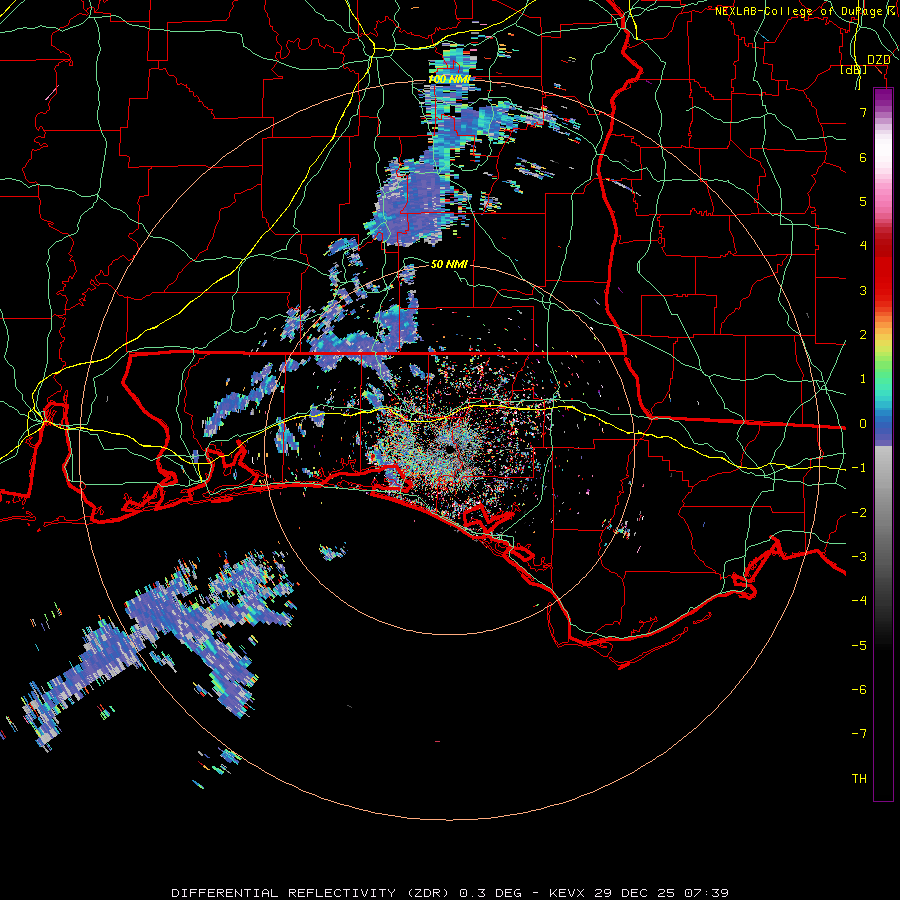
Task: Click the color scale value 6
Action: 863,157
